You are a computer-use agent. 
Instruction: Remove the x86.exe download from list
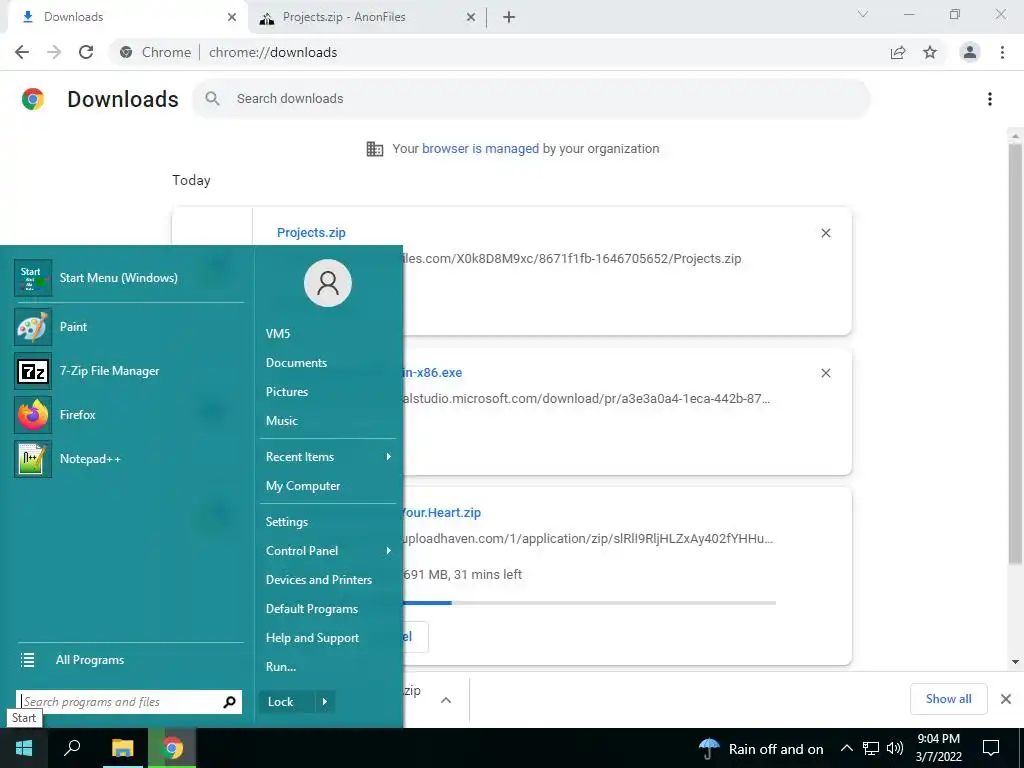(825, 373)
